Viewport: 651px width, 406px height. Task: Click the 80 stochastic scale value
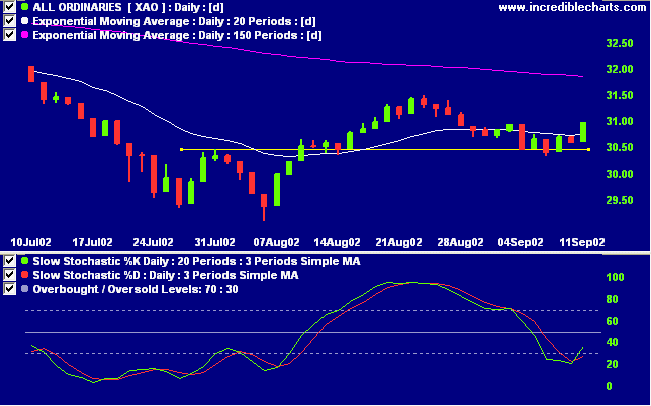tap(612, 299)
